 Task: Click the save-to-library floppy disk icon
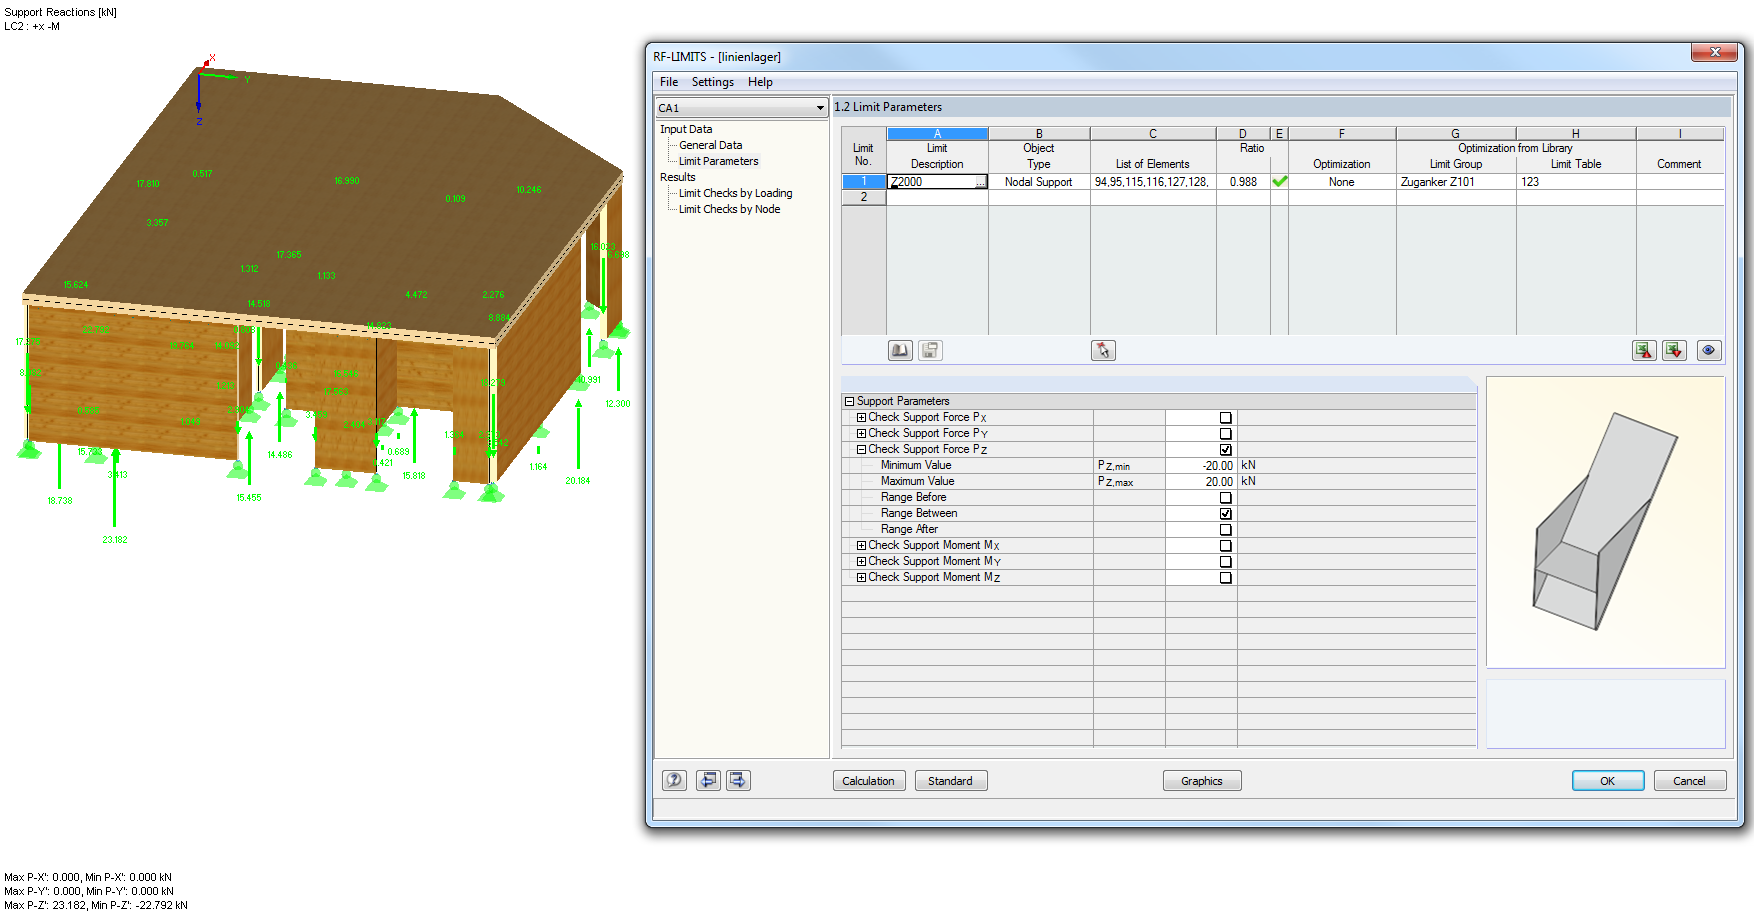(930, 350)
